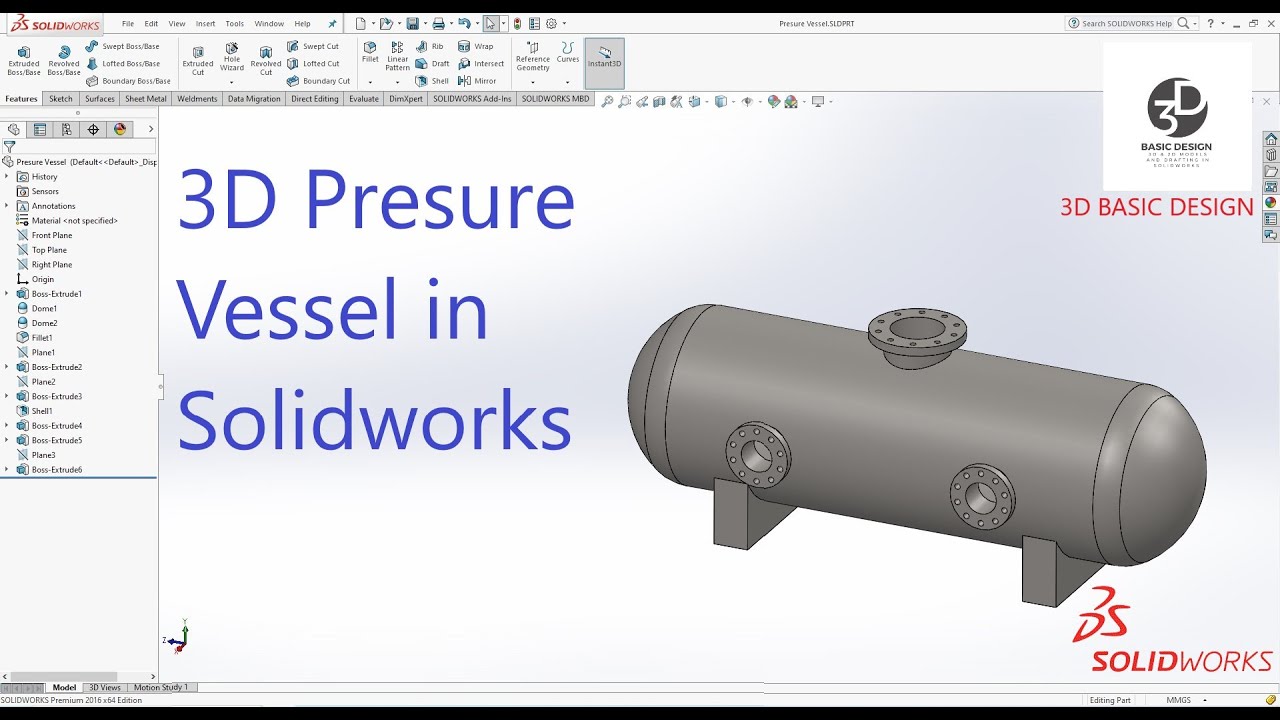Image resolution: width=1280 pixels, height=720 pixels.
Task: Open the Edit Appearance icon in the view toolbar
Action: tap(773, 101)
